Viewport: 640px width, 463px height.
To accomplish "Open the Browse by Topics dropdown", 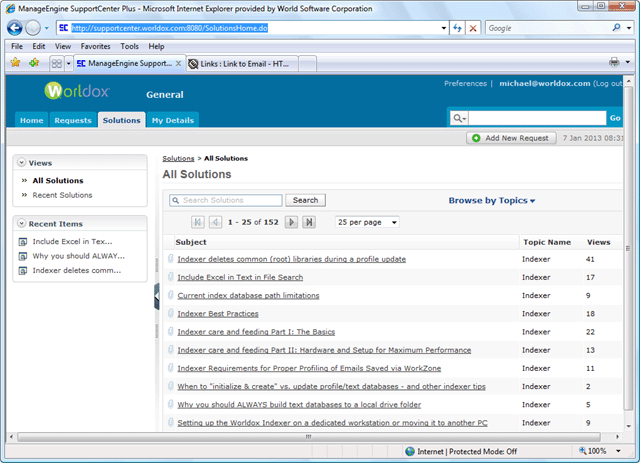I will click(x=492, y=200).
